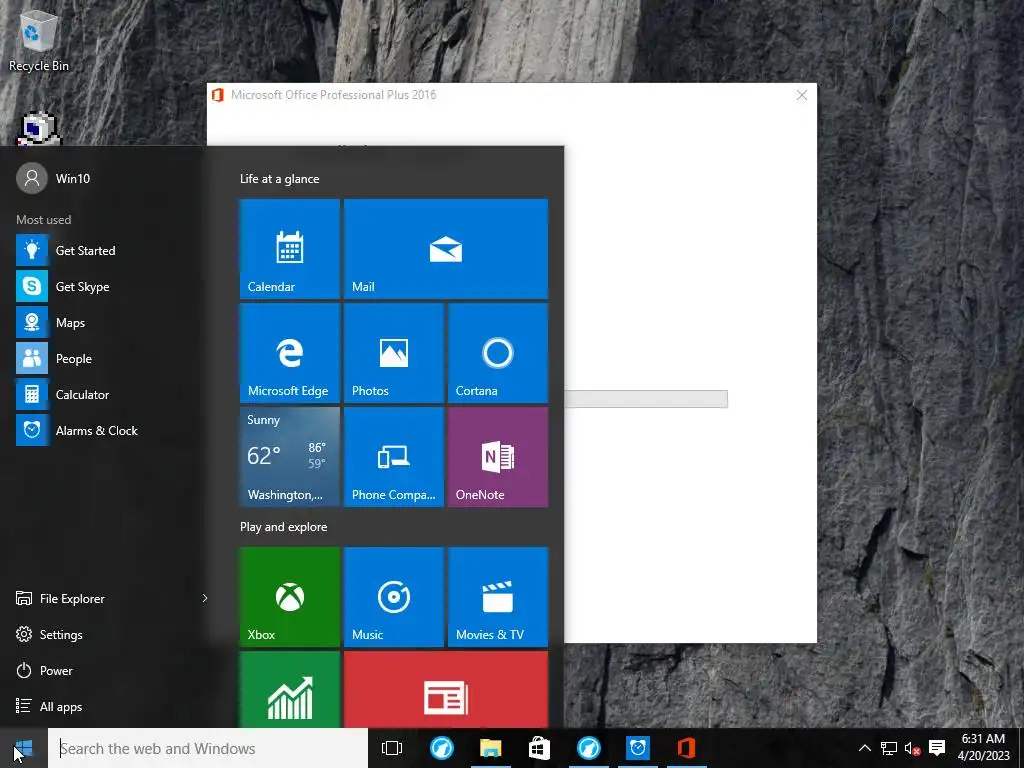The height and width of the screenshot is (768, 1024).
Task: Open the Phone Companion tile
Action: 394,456
